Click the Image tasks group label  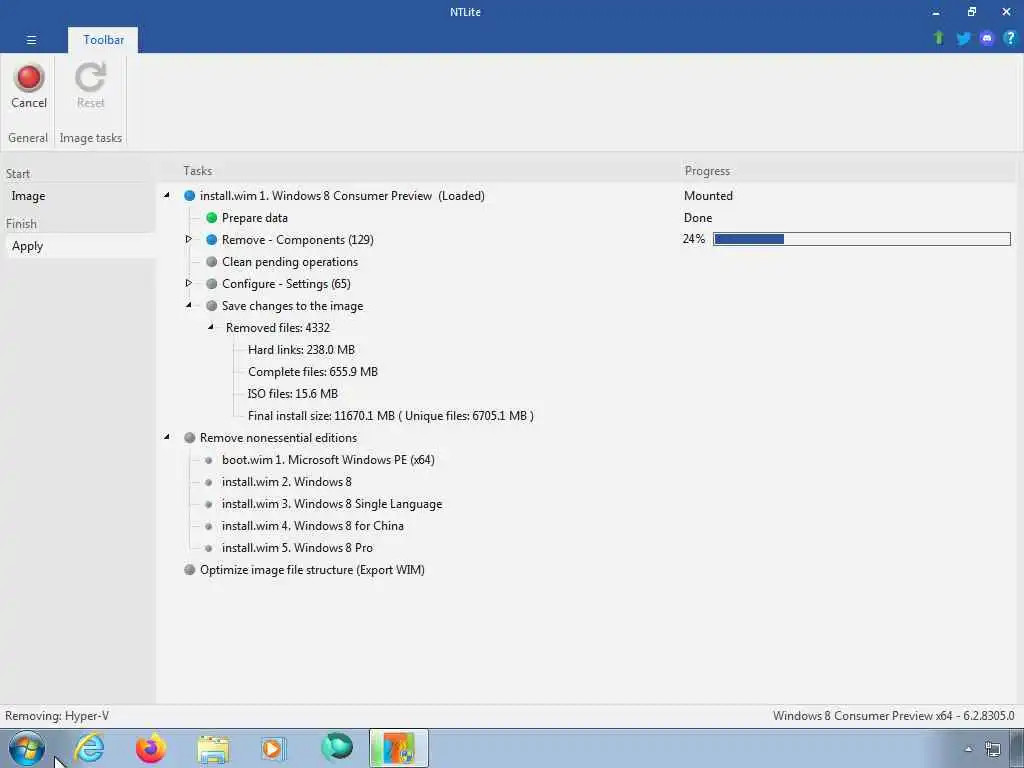pyautogui.click(x=91, y=138)
